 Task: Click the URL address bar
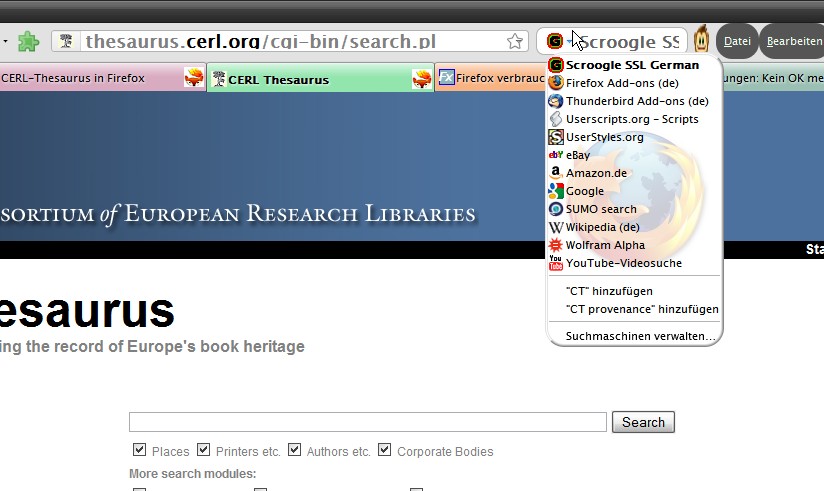[292, 42]
